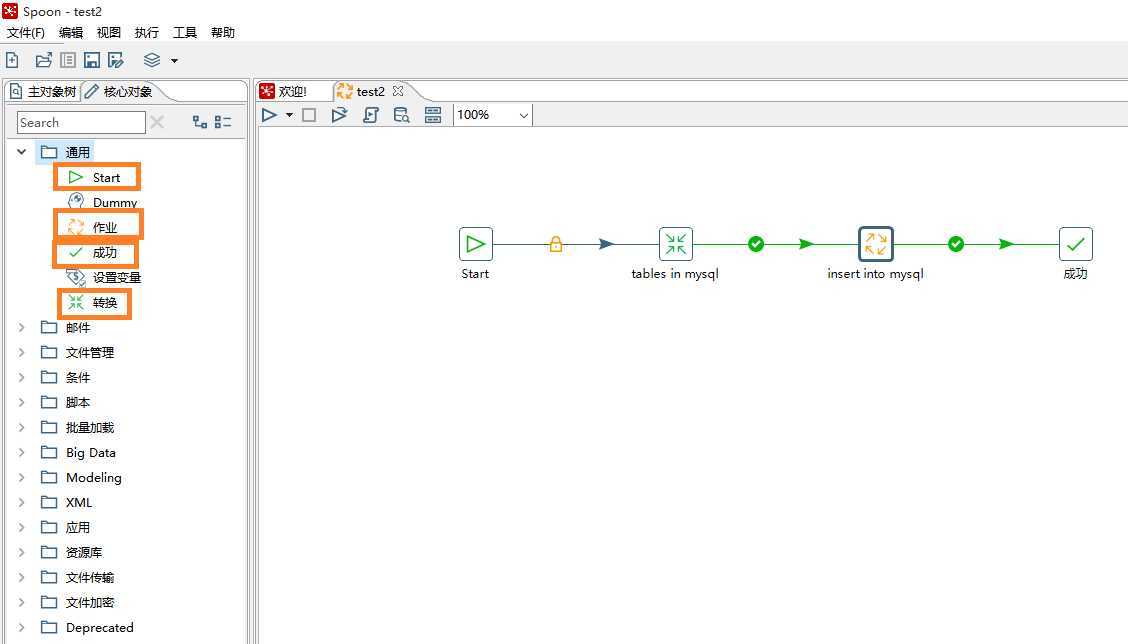The height and width of the screenshot is (644, 1128).
Task: Expand the XML folder
Action: (22, 502)
